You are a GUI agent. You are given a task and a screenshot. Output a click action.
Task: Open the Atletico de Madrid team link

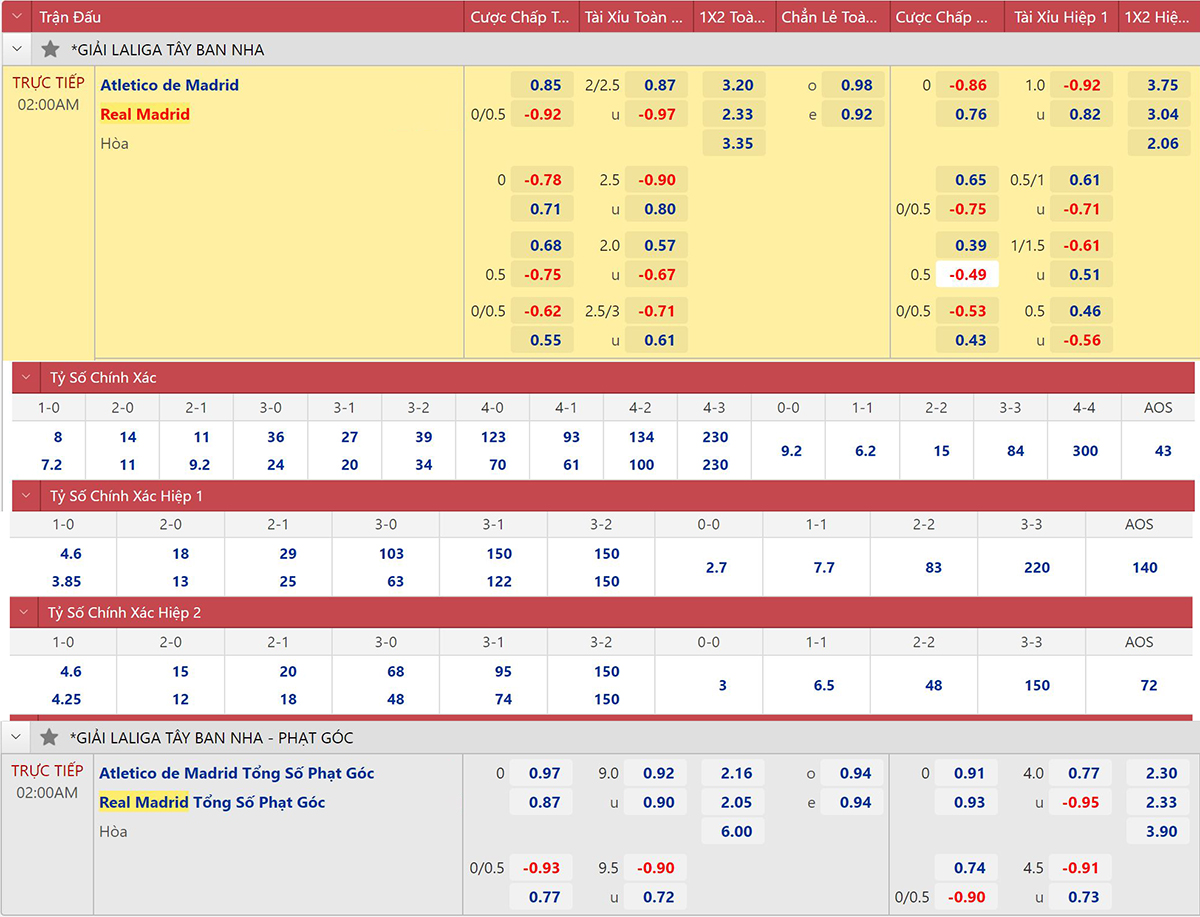click(x=169, y=85)
